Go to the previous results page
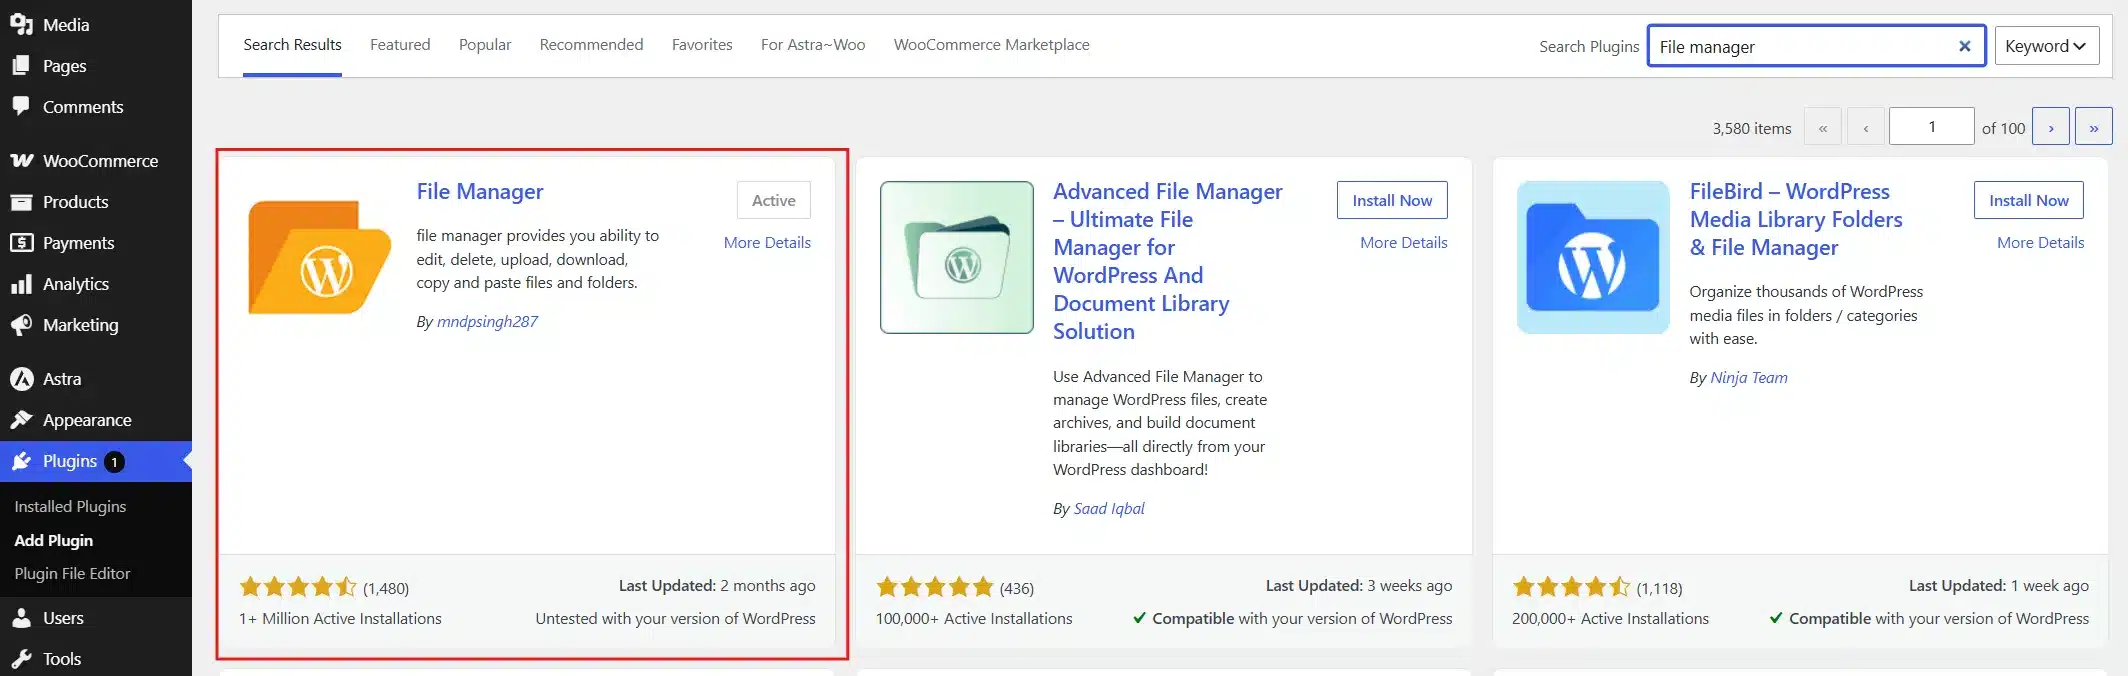The width and height of the screenshot is (2128, 676). click(x=1866, y=127)
